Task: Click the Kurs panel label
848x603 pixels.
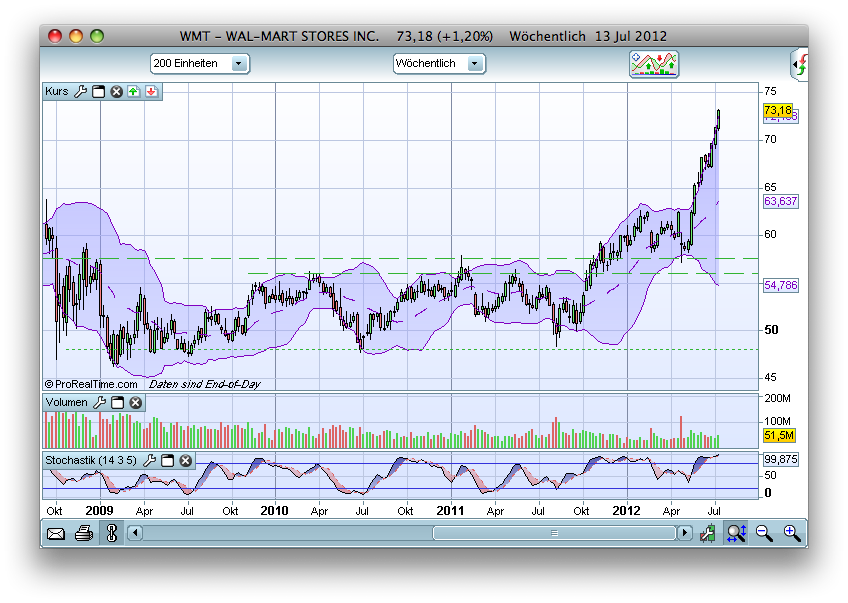Action: coord(57,91)
